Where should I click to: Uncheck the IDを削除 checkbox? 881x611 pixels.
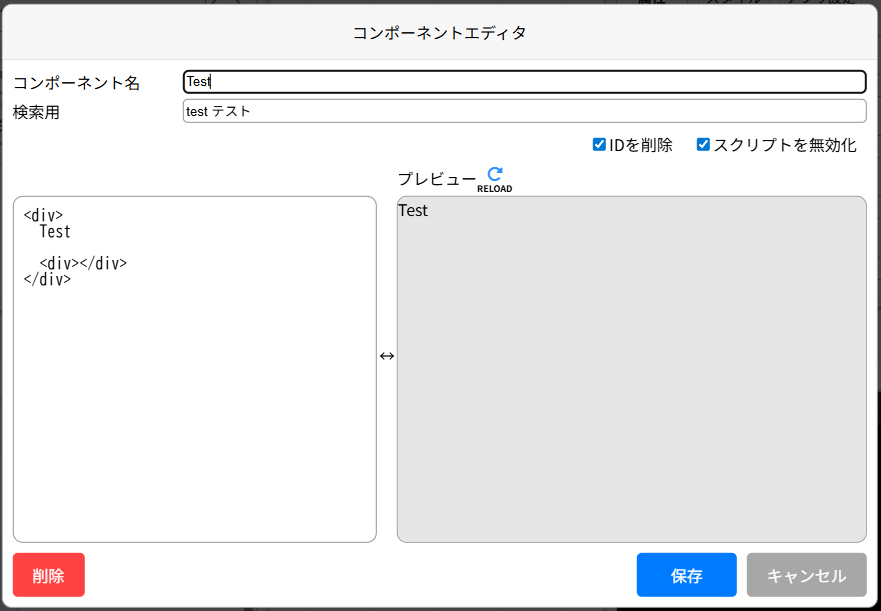599,144
